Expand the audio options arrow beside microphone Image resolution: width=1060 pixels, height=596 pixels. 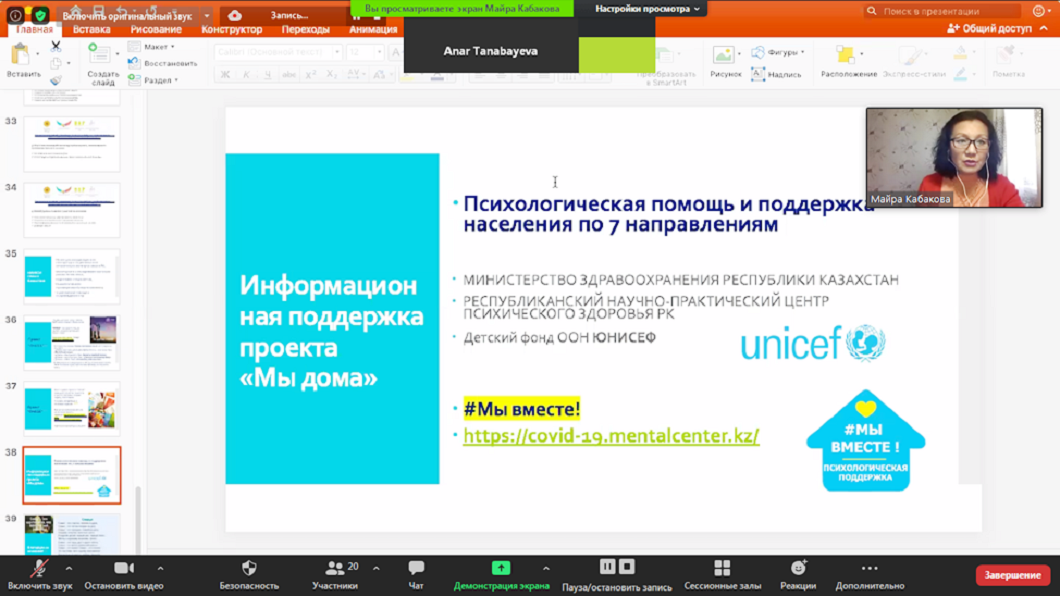68,568
